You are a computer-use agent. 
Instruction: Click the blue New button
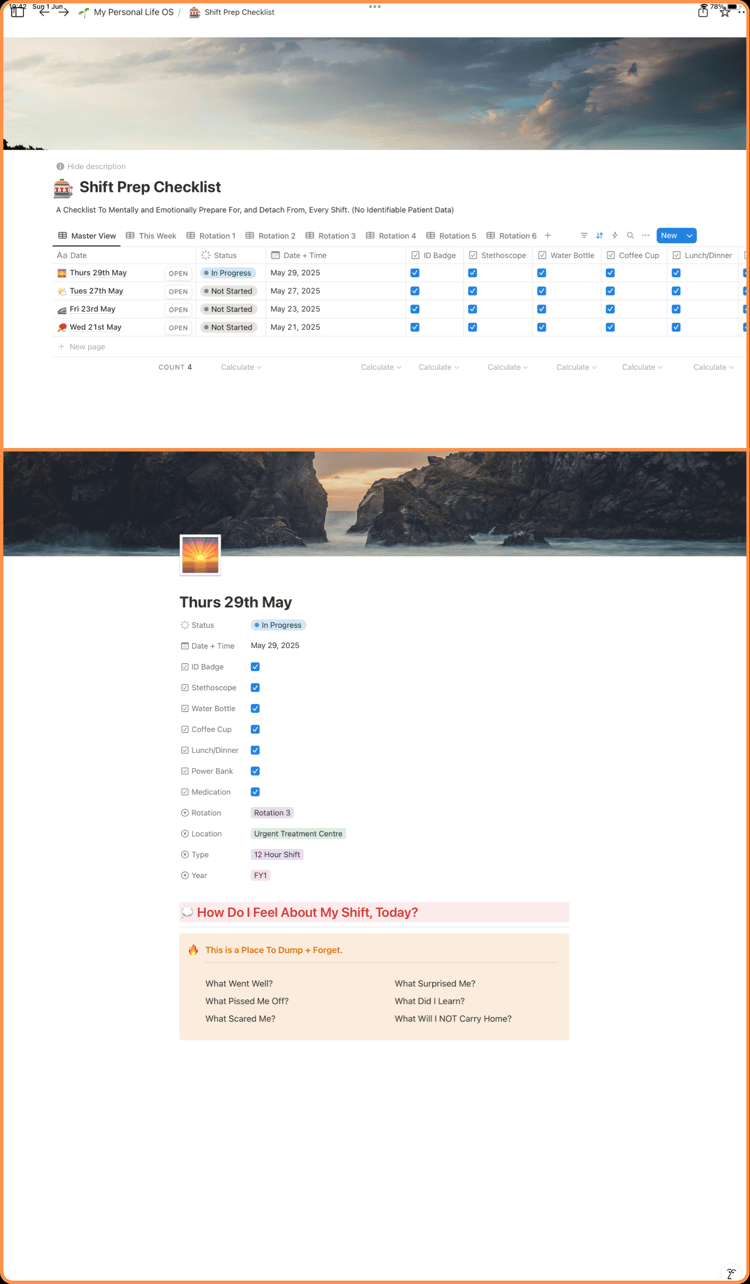669,236
